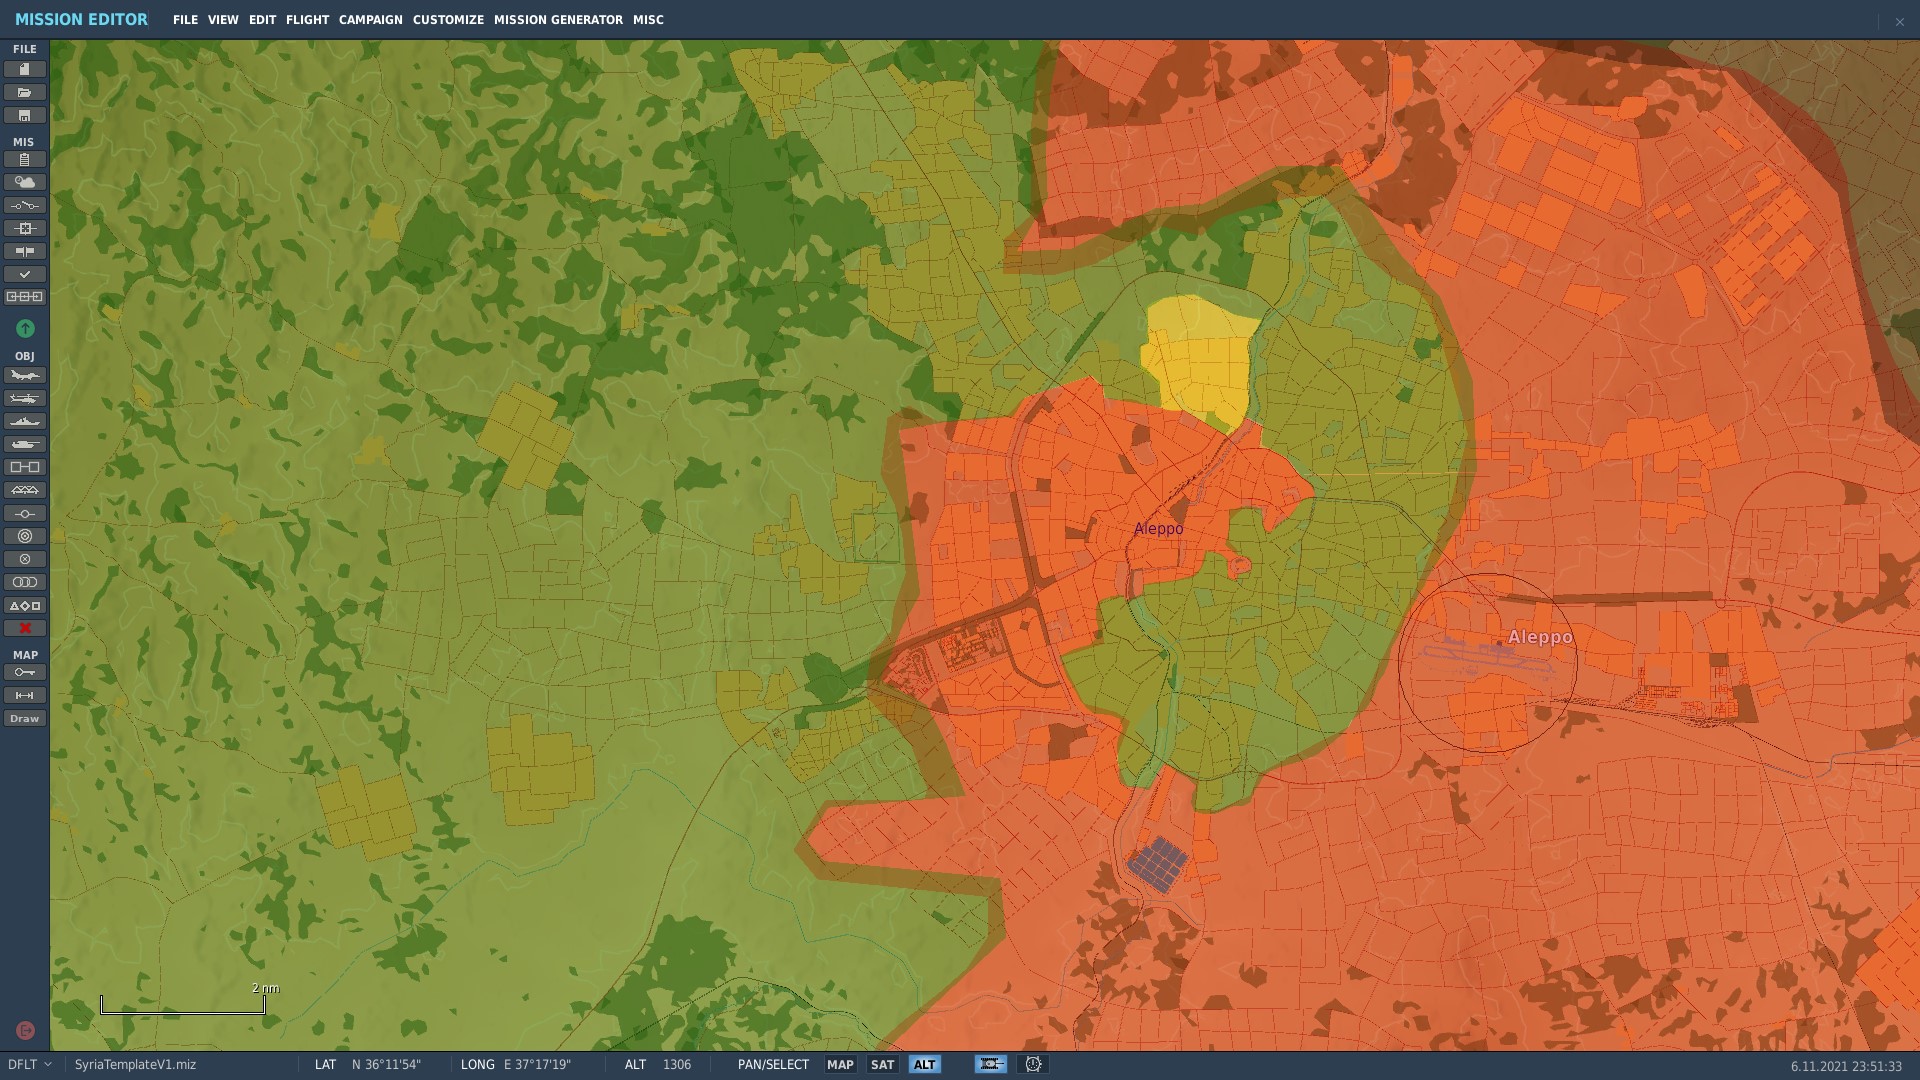Switch map view mode to SAT
Image resolution: width=1920 pixels, height=1080 pixels.
pos(882,1064)
